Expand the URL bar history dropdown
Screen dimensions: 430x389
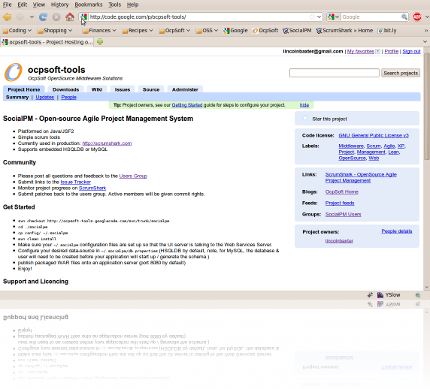click(319, 17)
